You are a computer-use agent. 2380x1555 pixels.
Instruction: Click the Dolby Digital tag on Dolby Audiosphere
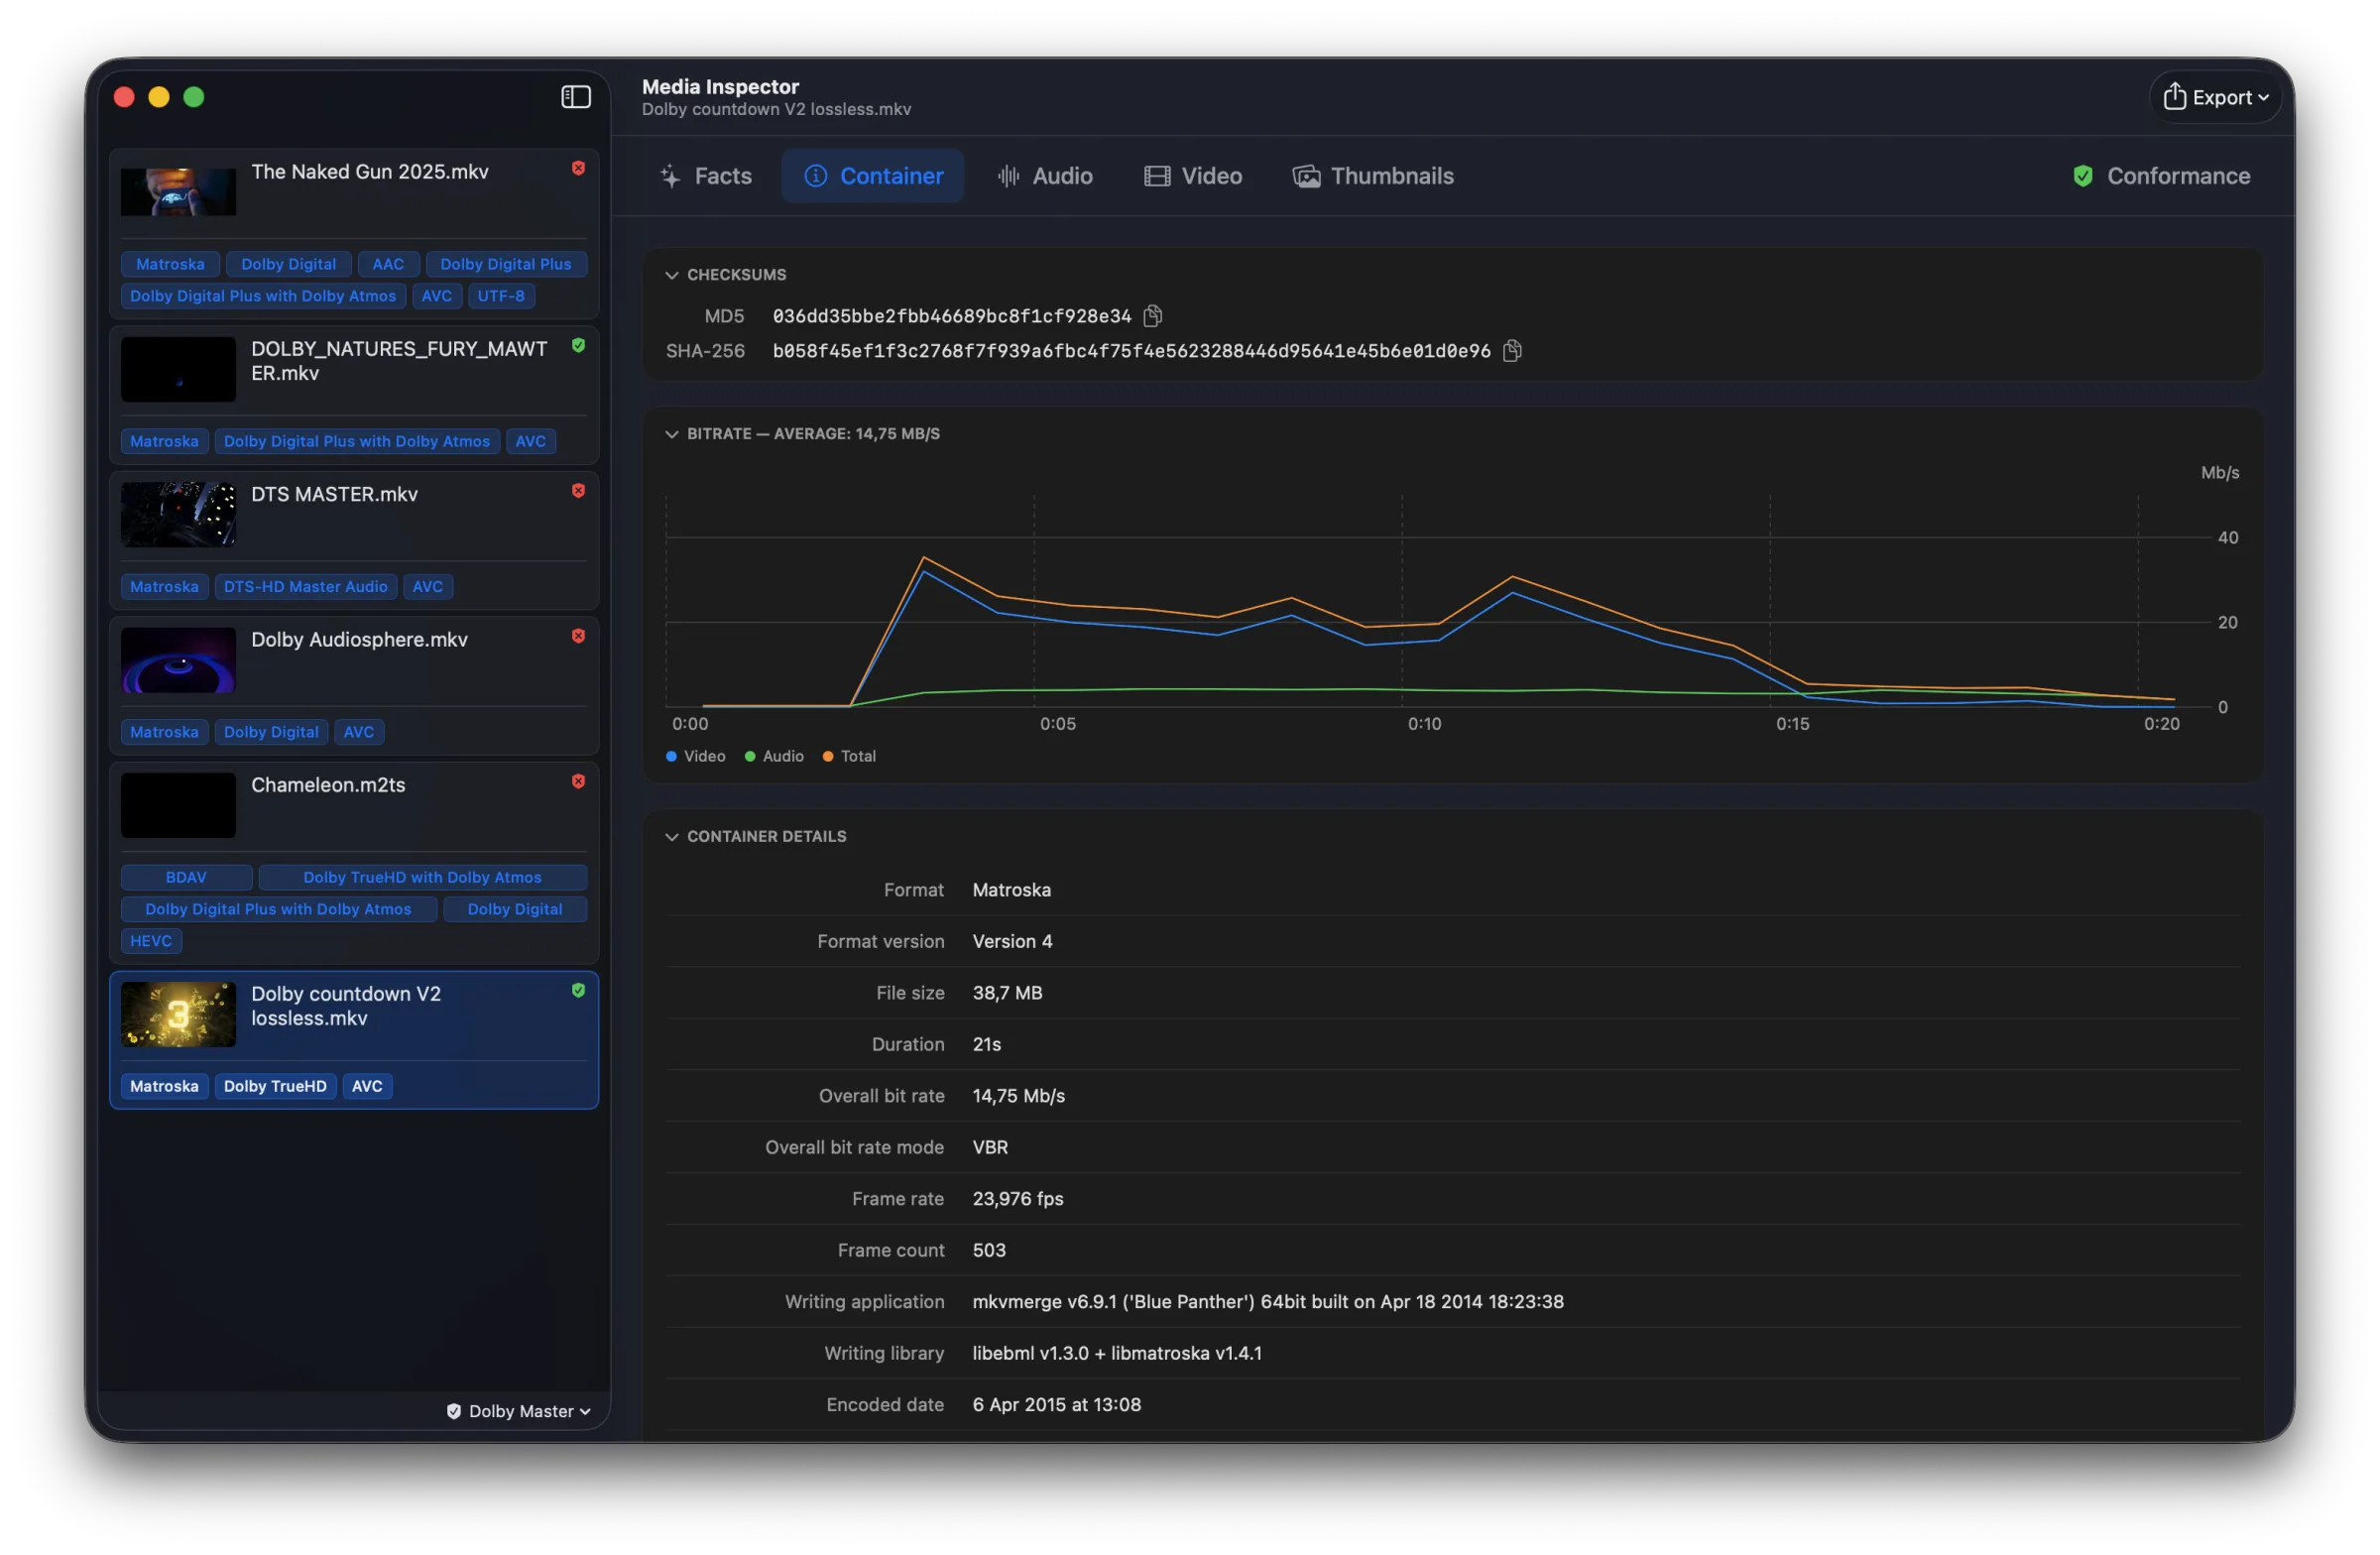(271, 733)
